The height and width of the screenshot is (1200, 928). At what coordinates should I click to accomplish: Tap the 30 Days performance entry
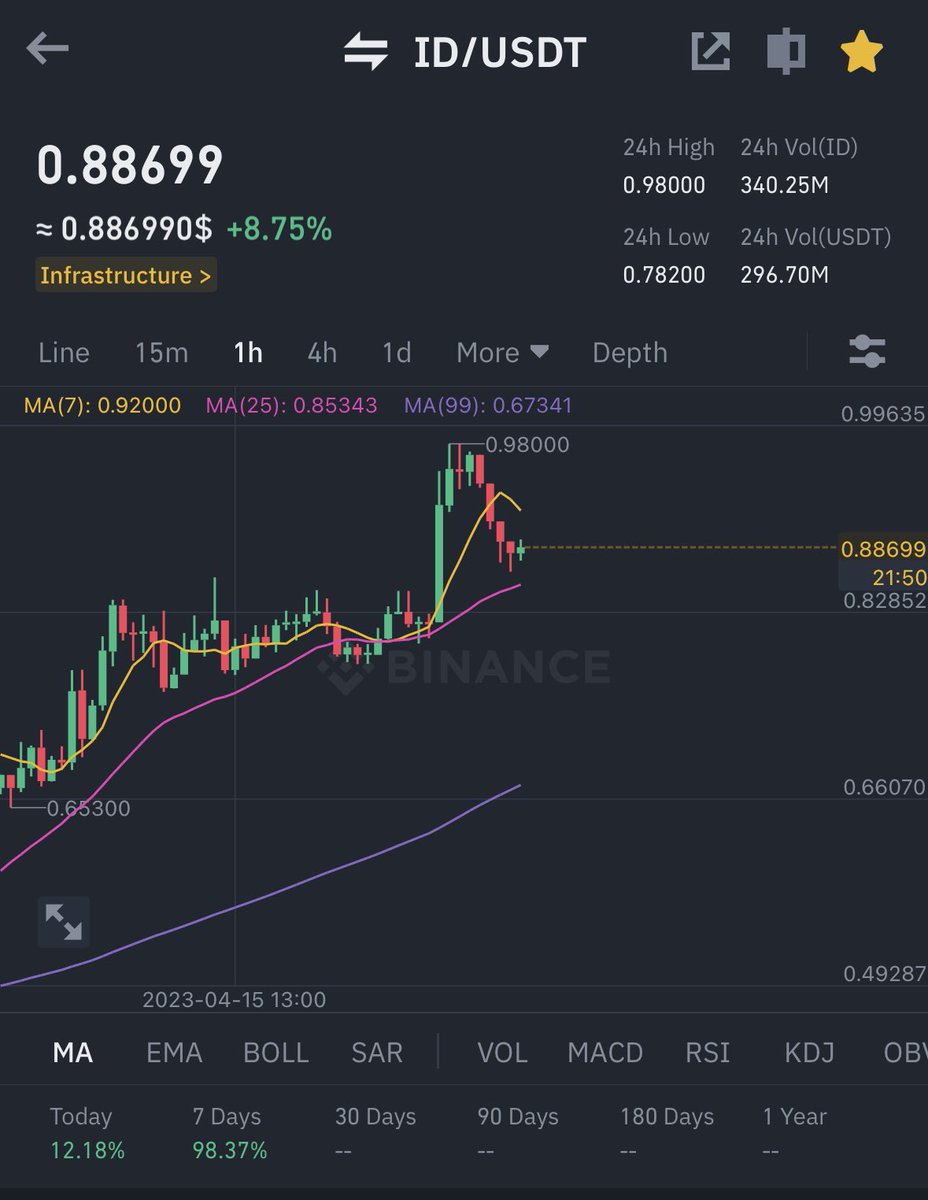pyautogui.click(x=377, y=1133)
